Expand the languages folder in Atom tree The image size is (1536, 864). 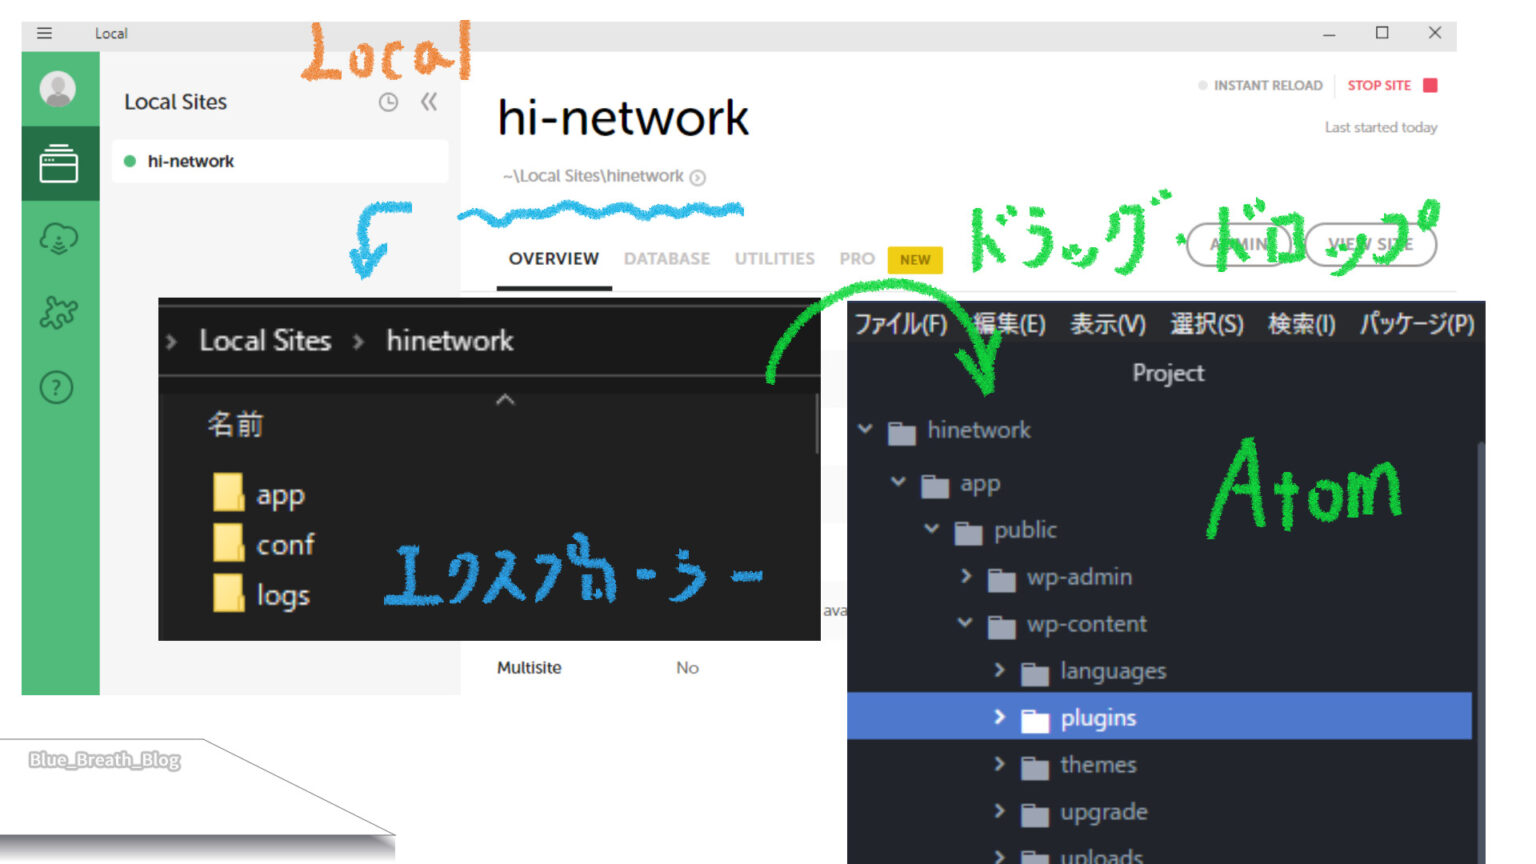pos(999,670)
